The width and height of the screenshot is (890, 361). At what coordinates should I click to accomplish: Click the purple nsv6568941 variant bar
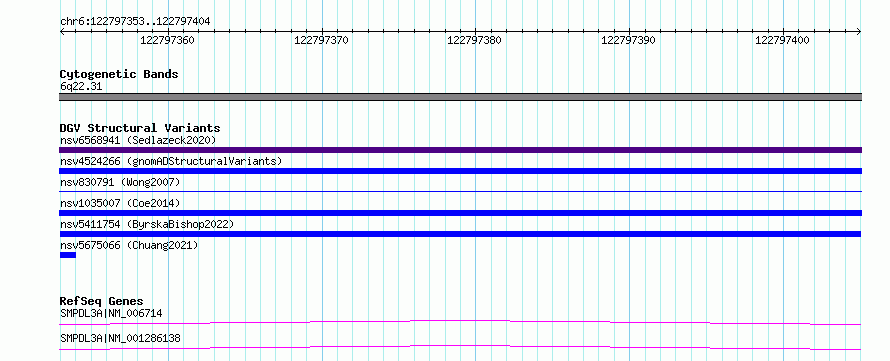pyautogui.click(x=460, y=150)
